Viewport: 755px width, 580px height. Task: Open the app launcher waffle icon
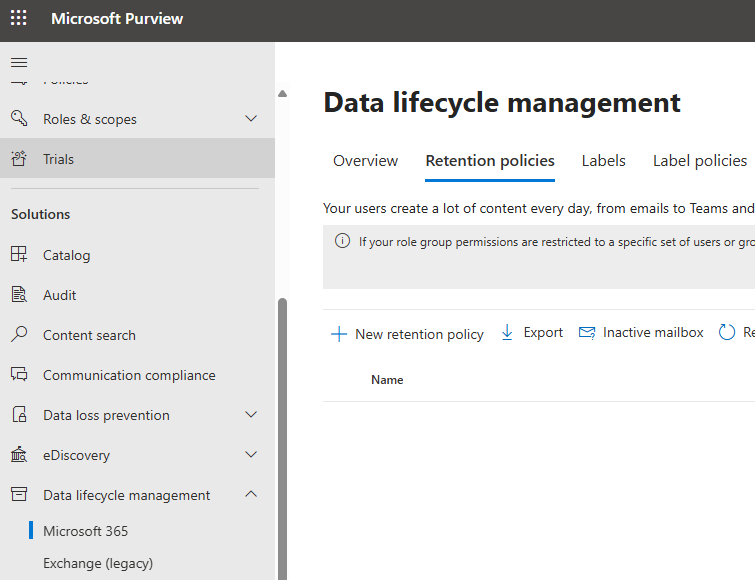19,20
